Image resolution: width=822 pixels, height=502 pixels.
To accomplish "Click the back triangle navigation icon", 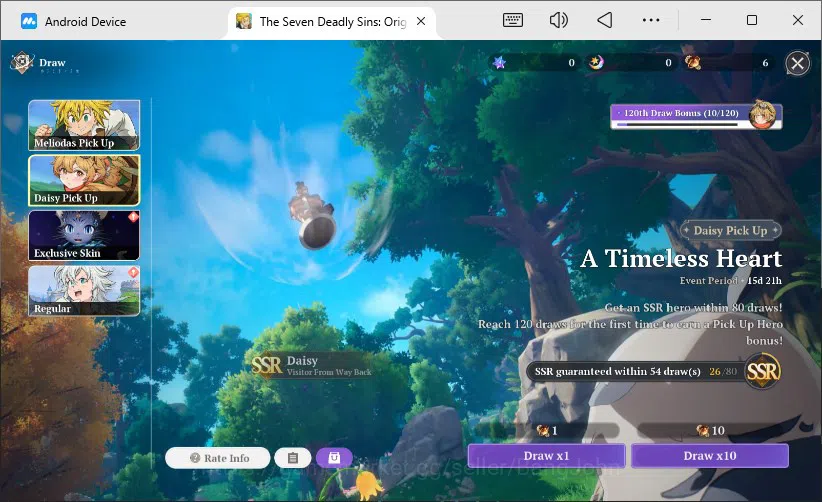I will coord(604,20).
